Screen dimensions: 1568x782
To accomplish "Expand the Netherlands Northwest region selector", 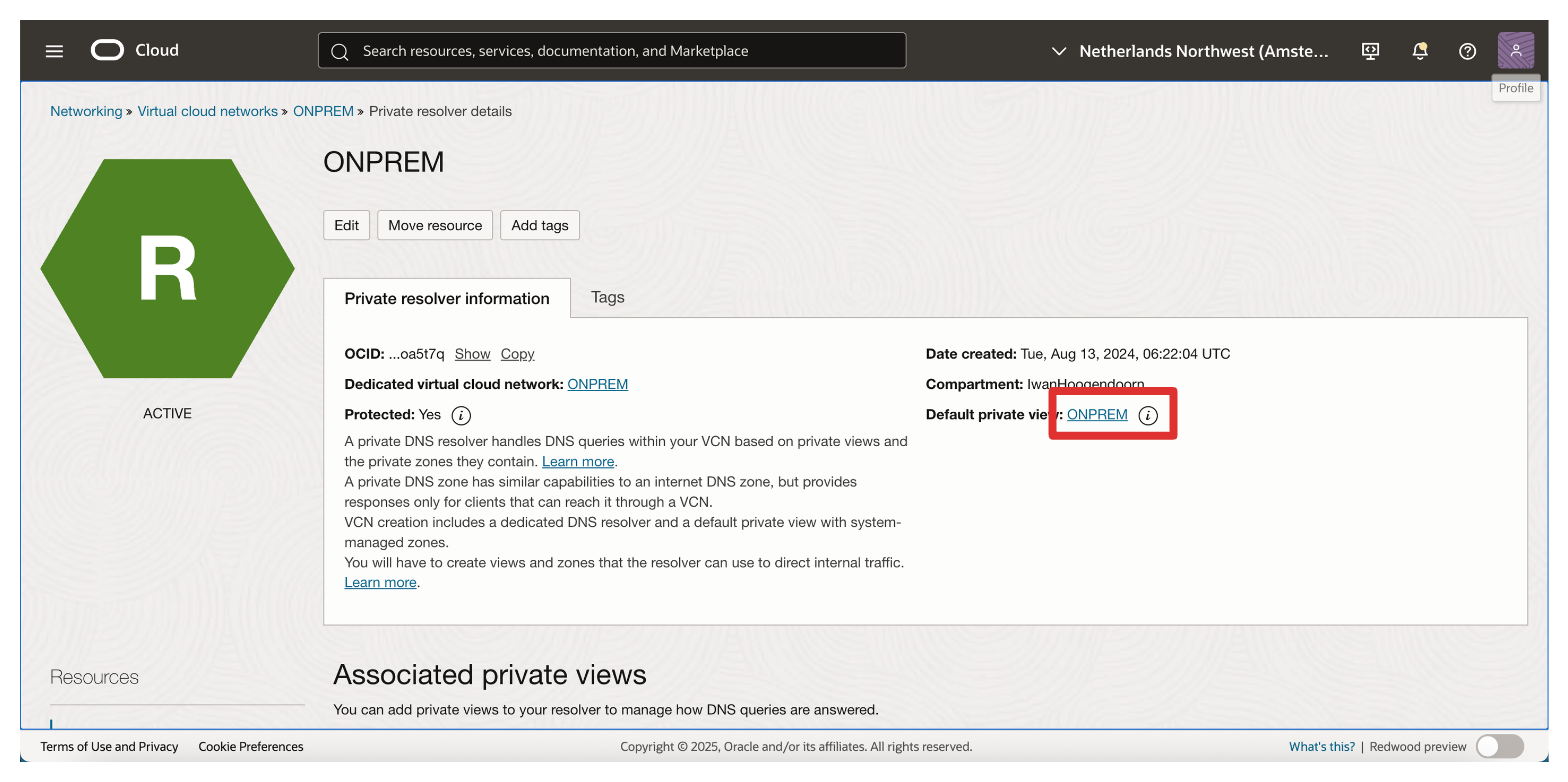I will [x=1190, y=51].
